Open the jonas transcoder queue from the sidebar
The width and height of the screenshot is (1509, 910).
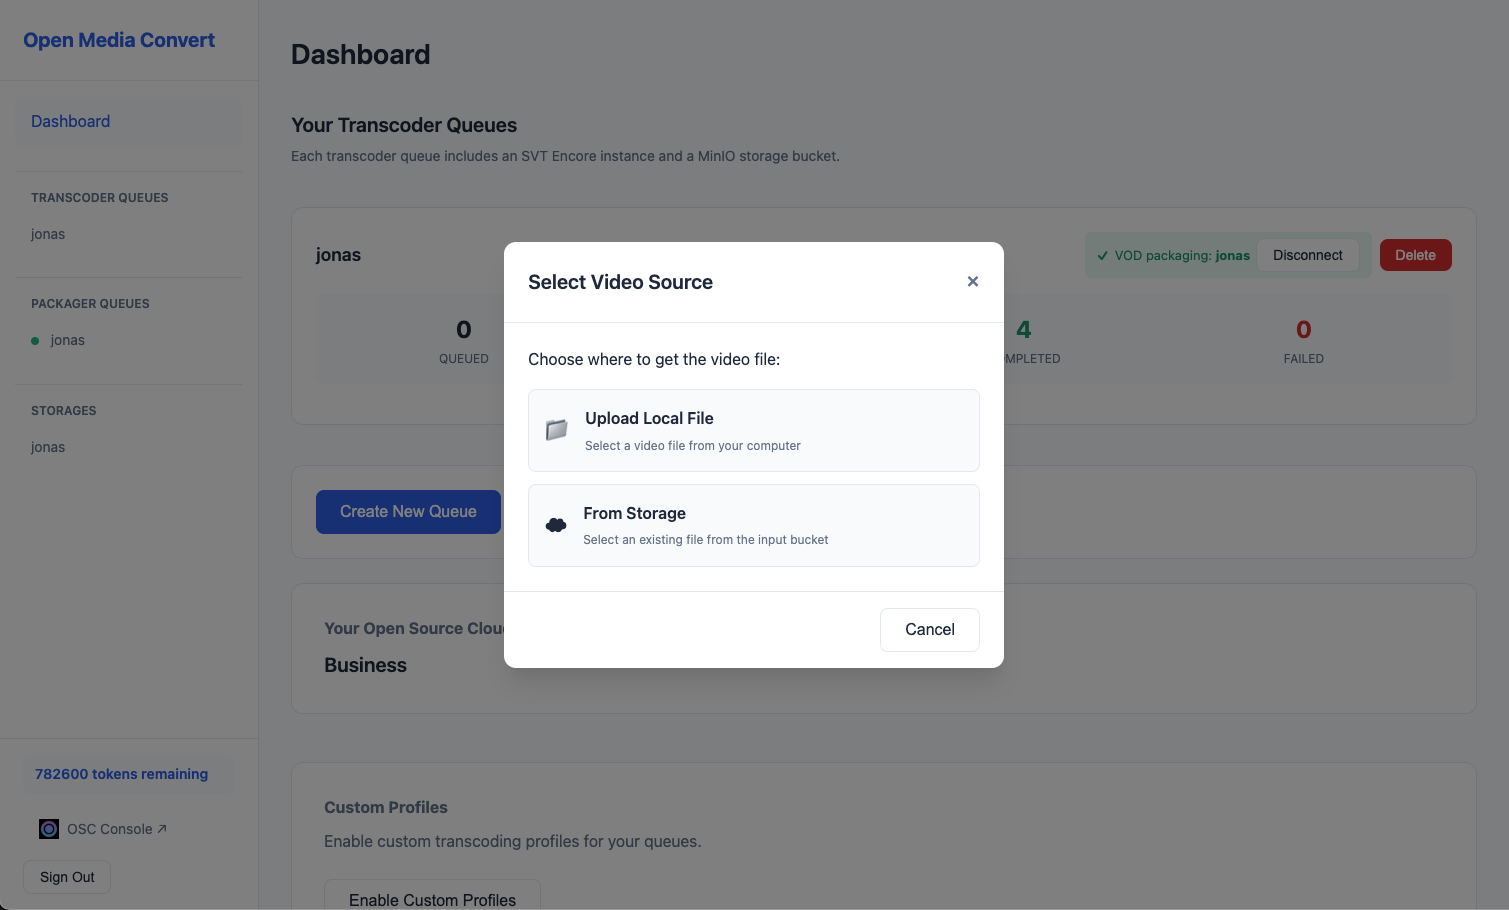click(48, 233)
